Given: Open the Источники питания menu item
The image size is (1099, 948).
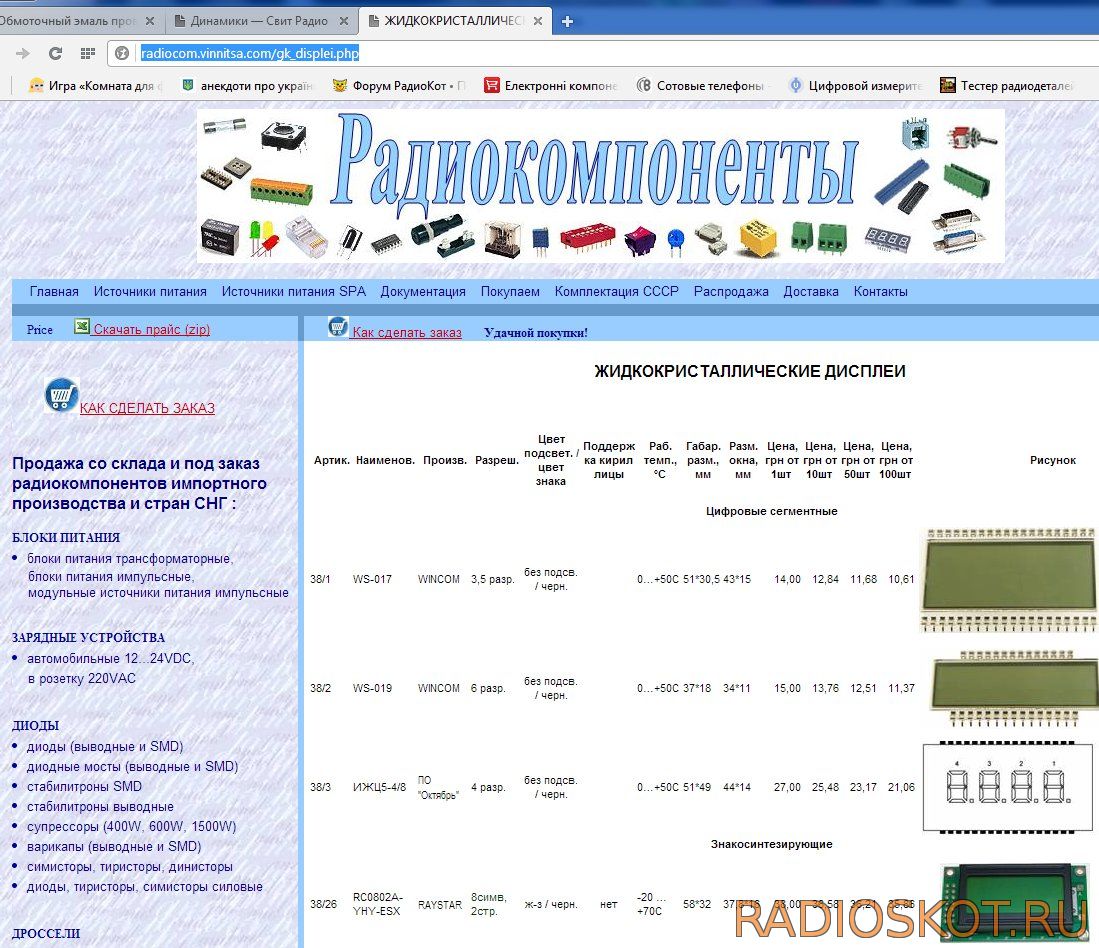Looking at the screenshot, I should pos(150,291).
